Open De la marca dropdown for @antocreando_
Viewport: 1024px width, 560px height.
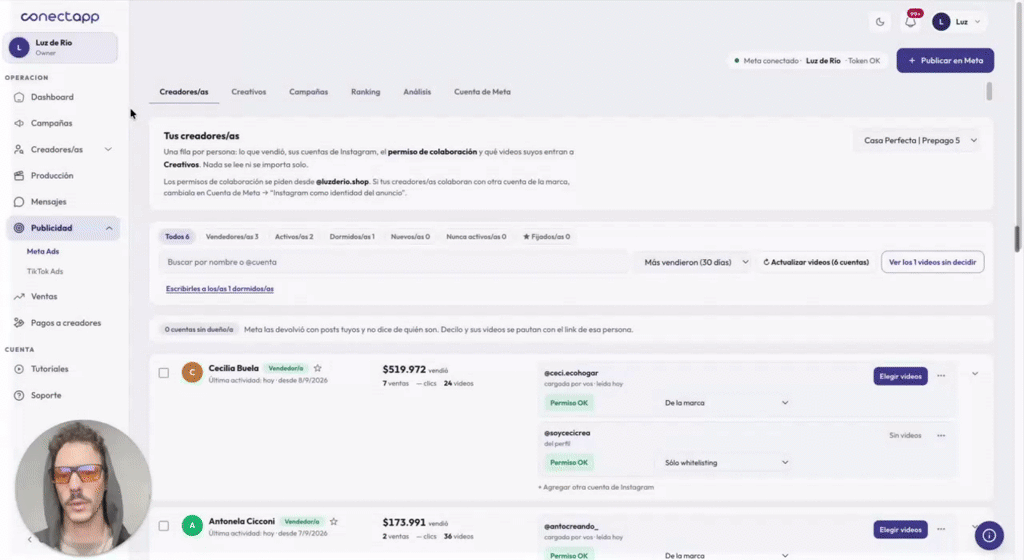coord(726,555)
